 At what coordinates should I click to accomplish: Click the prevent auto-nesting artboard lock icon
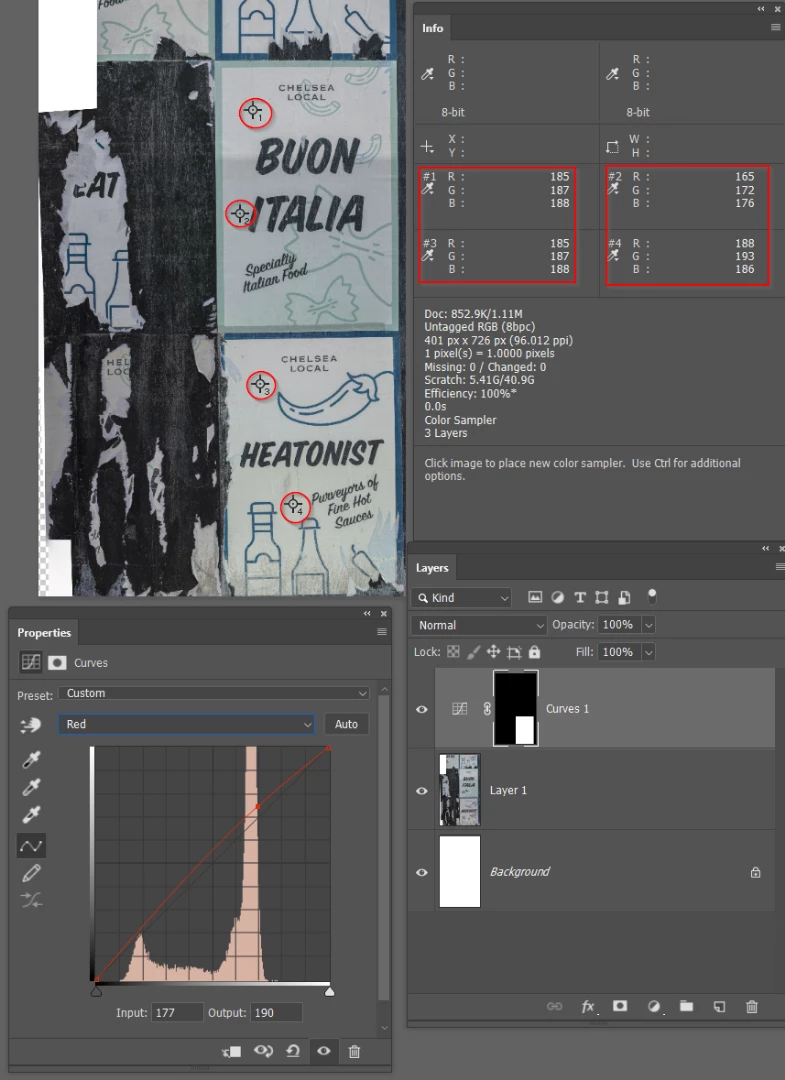click(514, 652)
